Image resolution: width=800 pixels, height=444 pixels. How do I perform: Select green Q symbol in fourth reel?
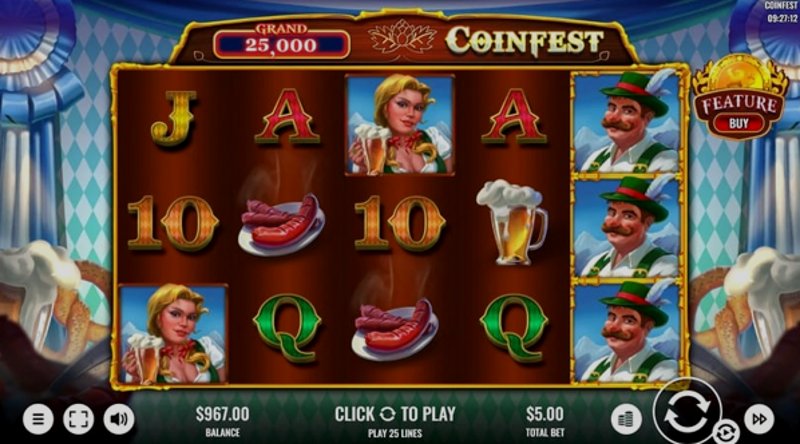pos(514,327)
